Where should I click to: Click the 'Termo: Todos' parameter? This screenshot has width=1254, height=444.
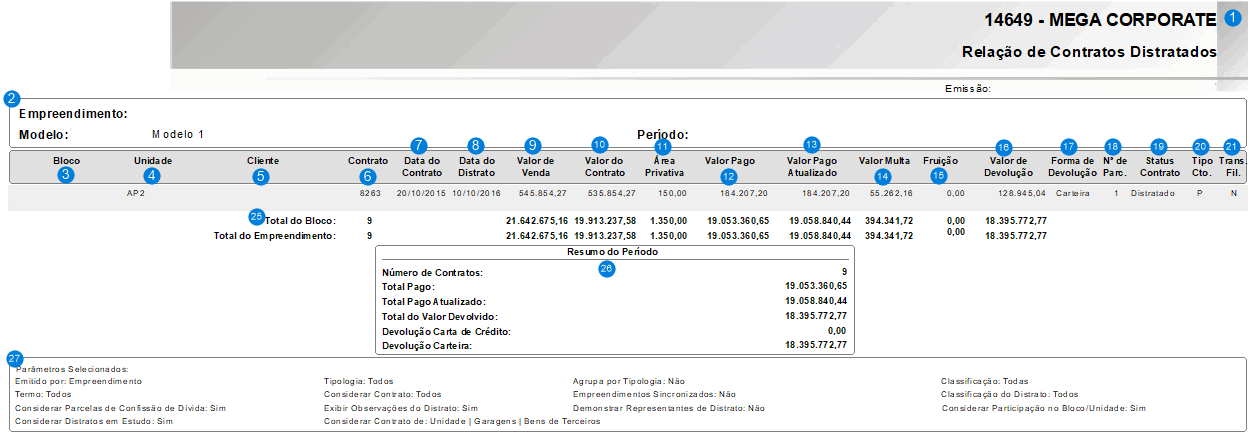point(43,394)
